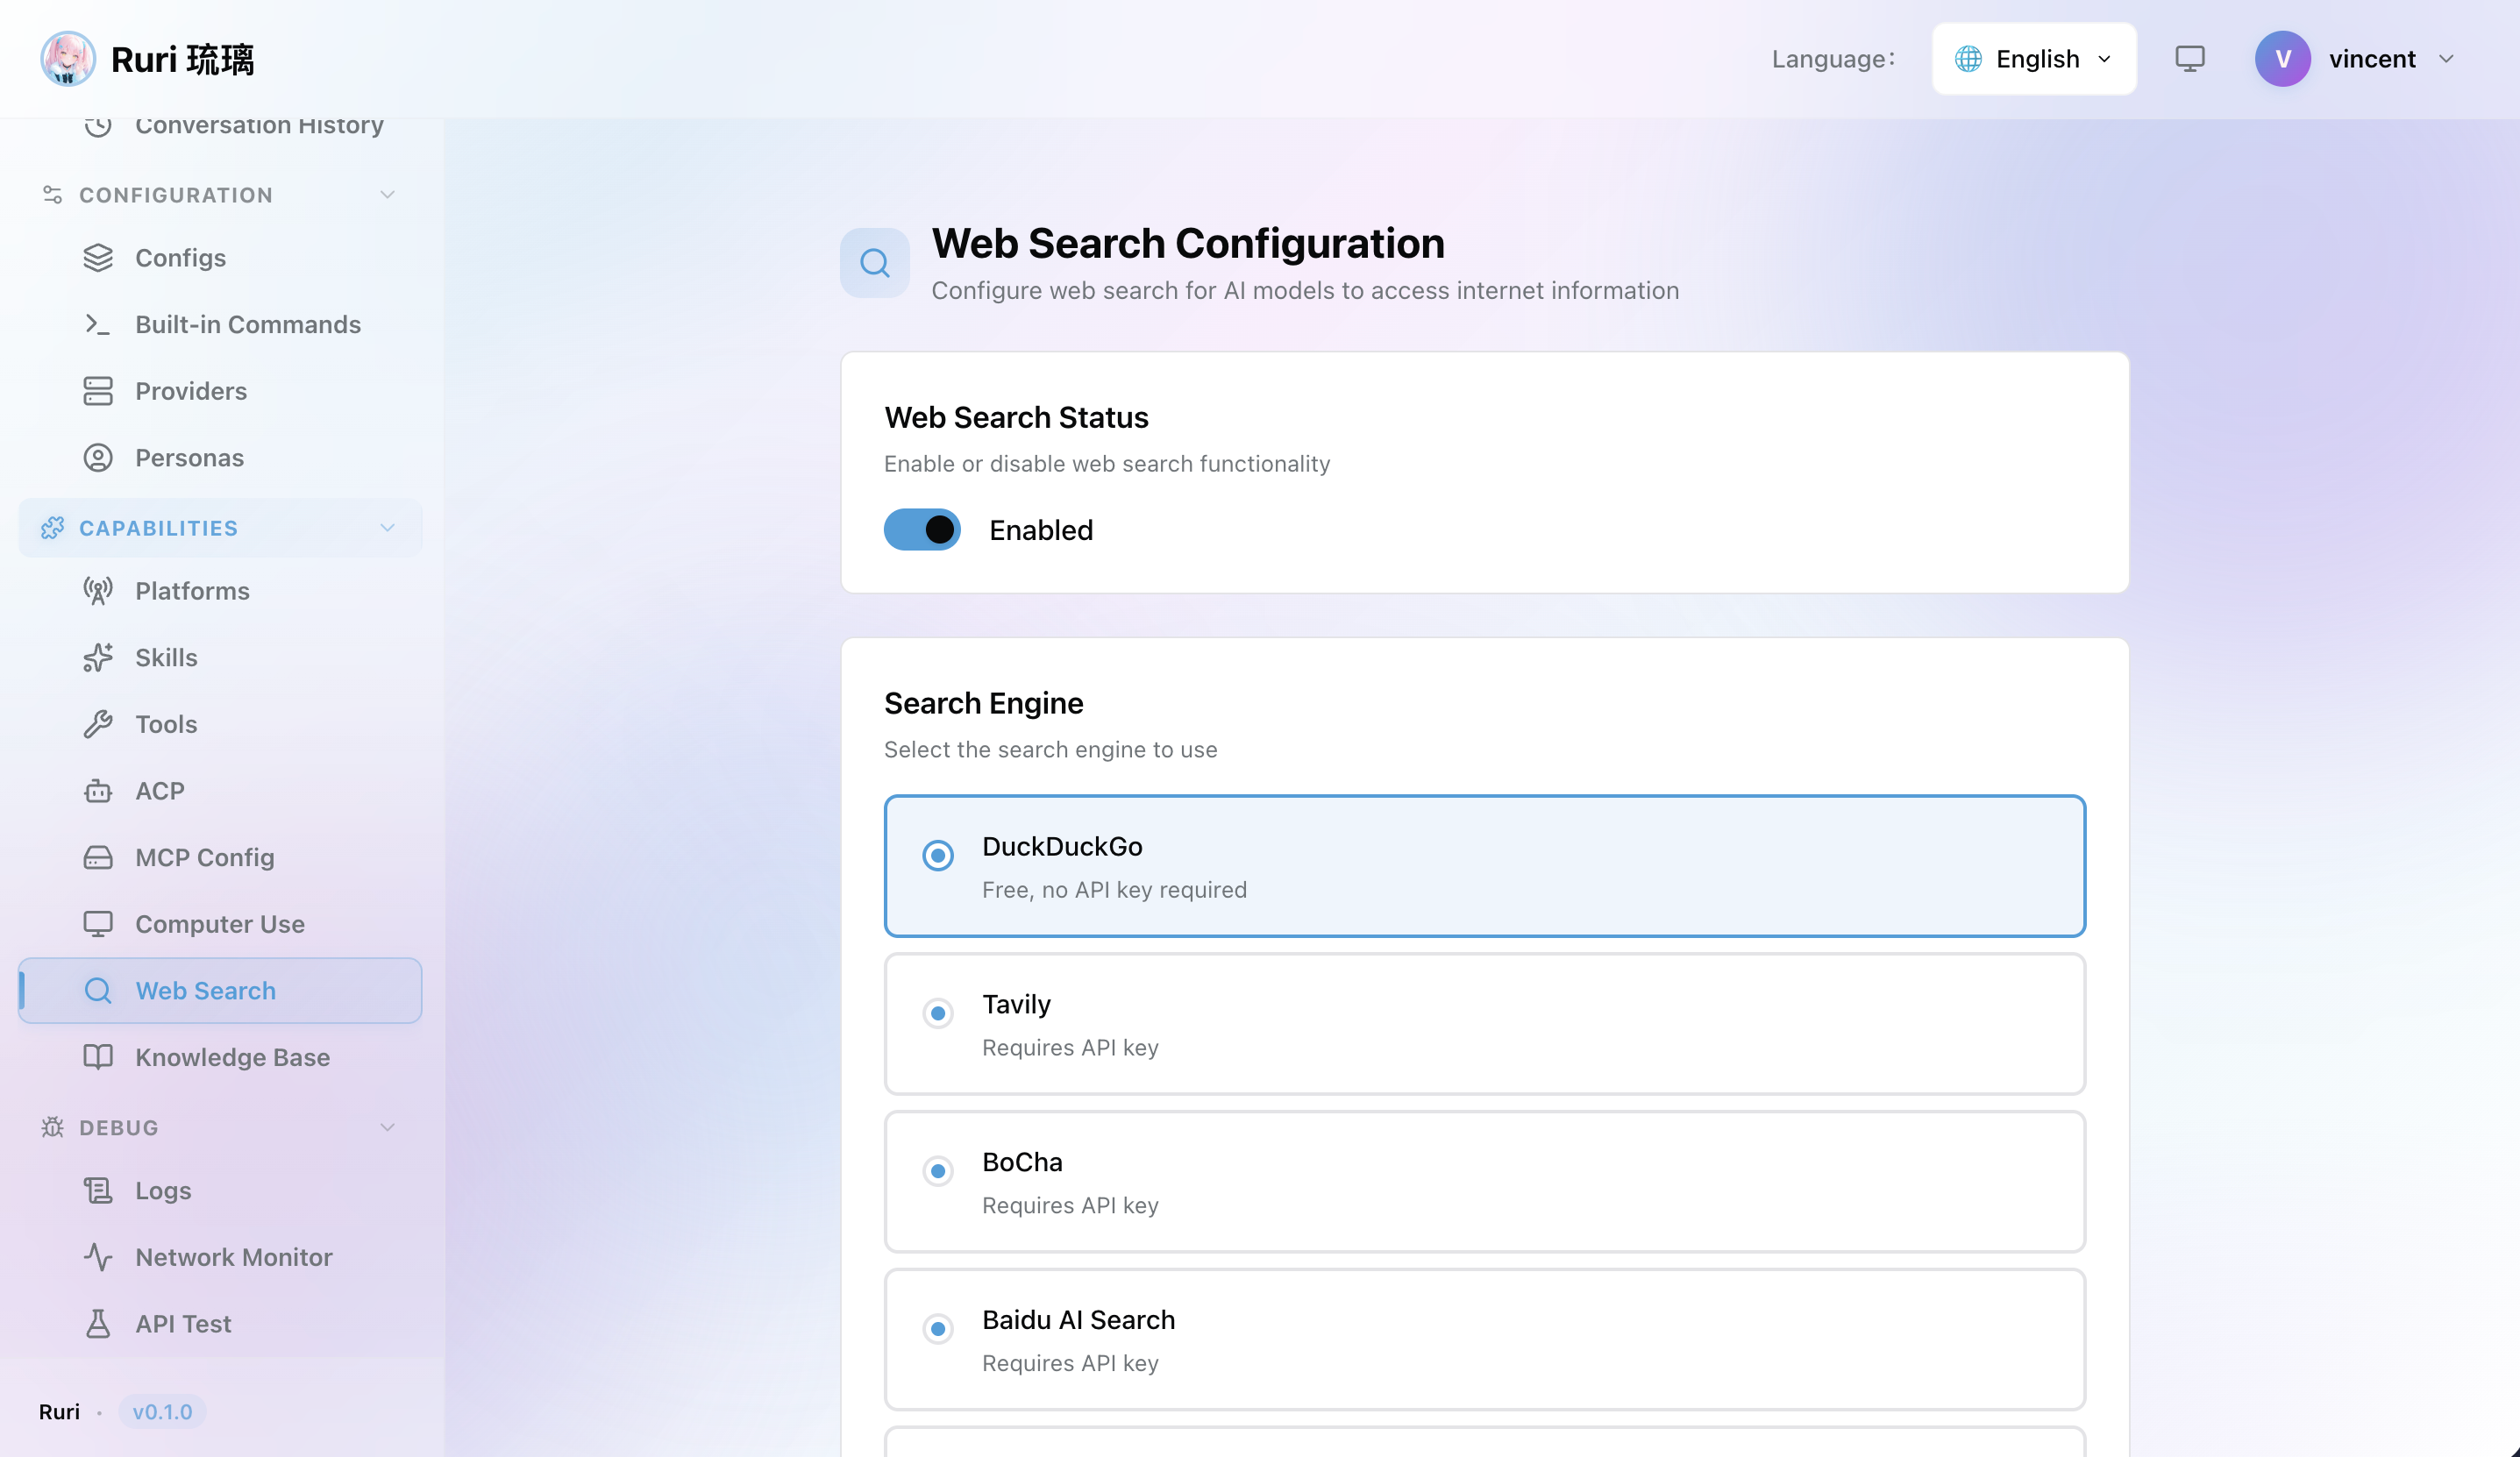Collapse the Configuration section chevron

(x=388, y=195)
